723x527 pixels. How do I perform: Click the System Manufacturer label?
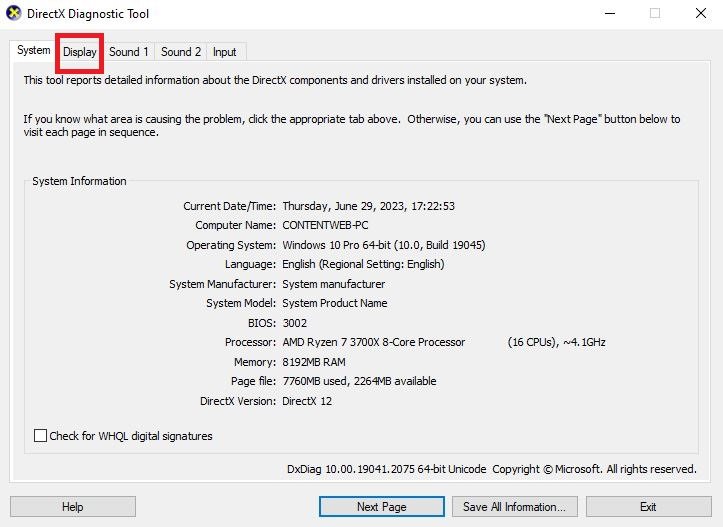tap(223, 284)
